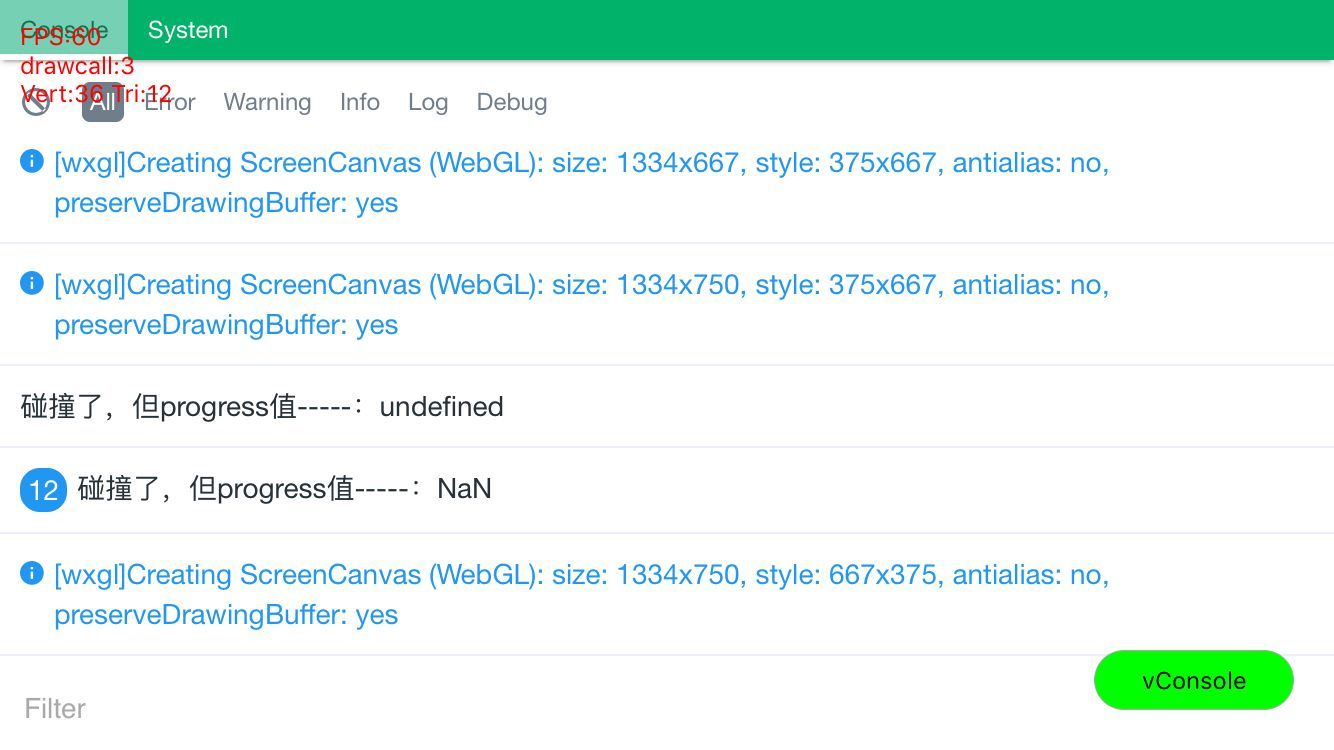Click the green vConsole button
Image resolution: width=1334 pixels, height=750 pixels.
[1194, 681]
